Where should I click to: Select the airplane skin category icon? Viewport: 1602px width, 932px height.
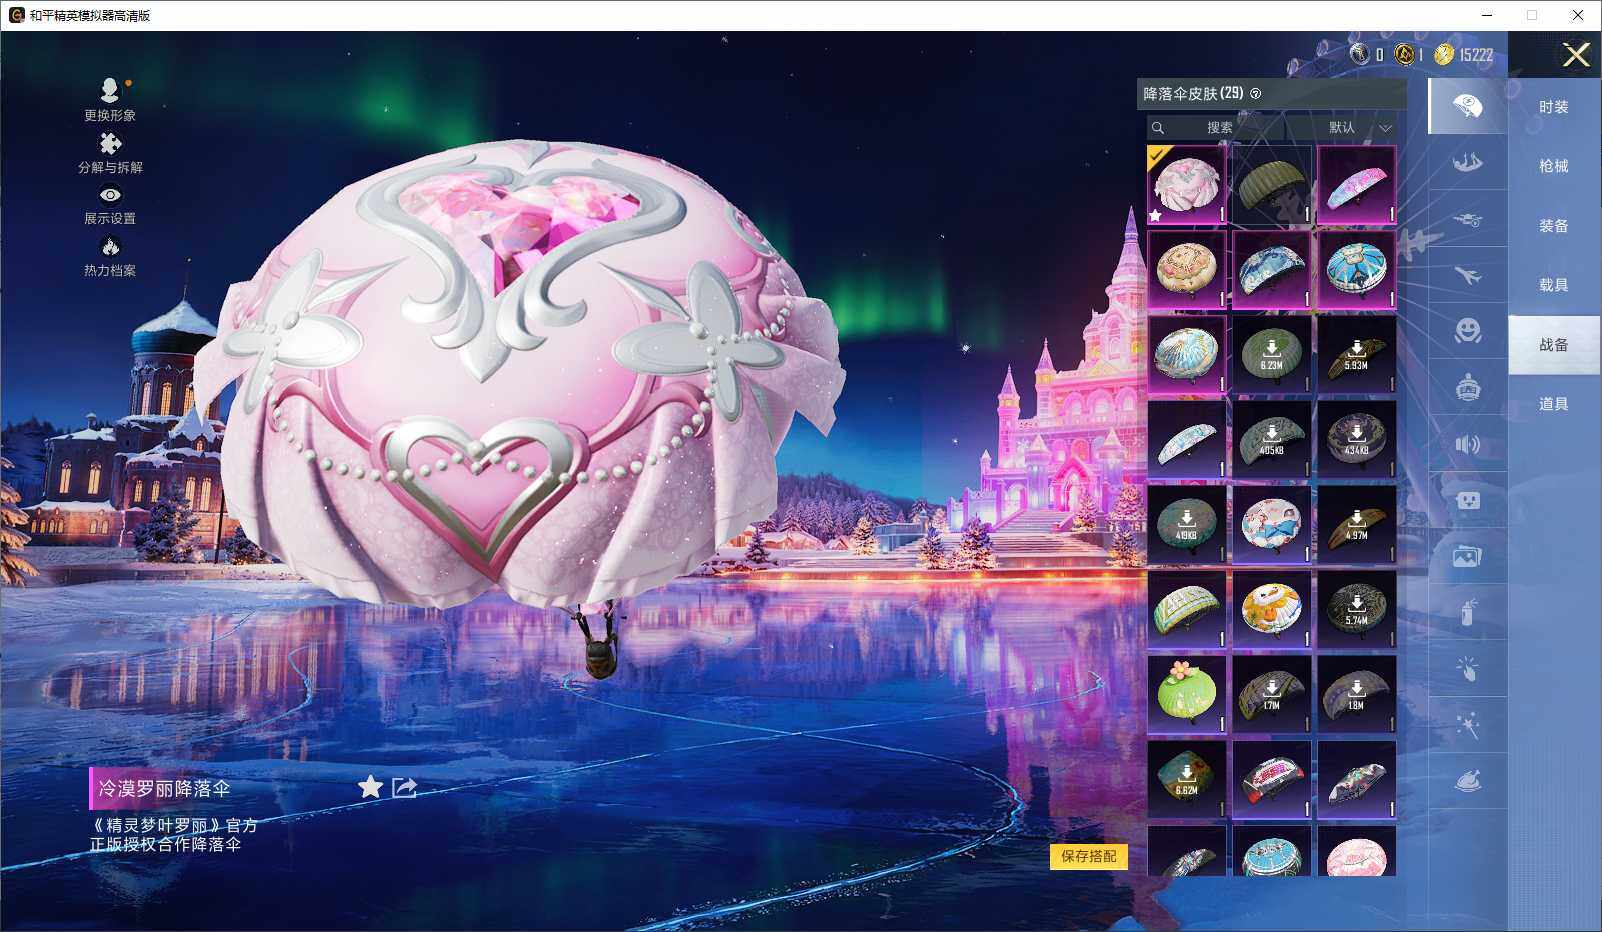click(x=1467, y=275)
